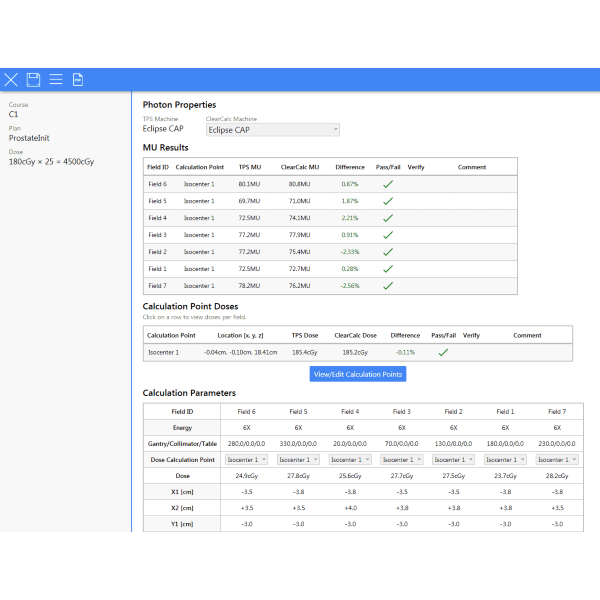Image resolution: width=600 pixels, height=600 pixels.
Task: Click the Gantry/Collimator/Table row header
Action: coord(182,444)
